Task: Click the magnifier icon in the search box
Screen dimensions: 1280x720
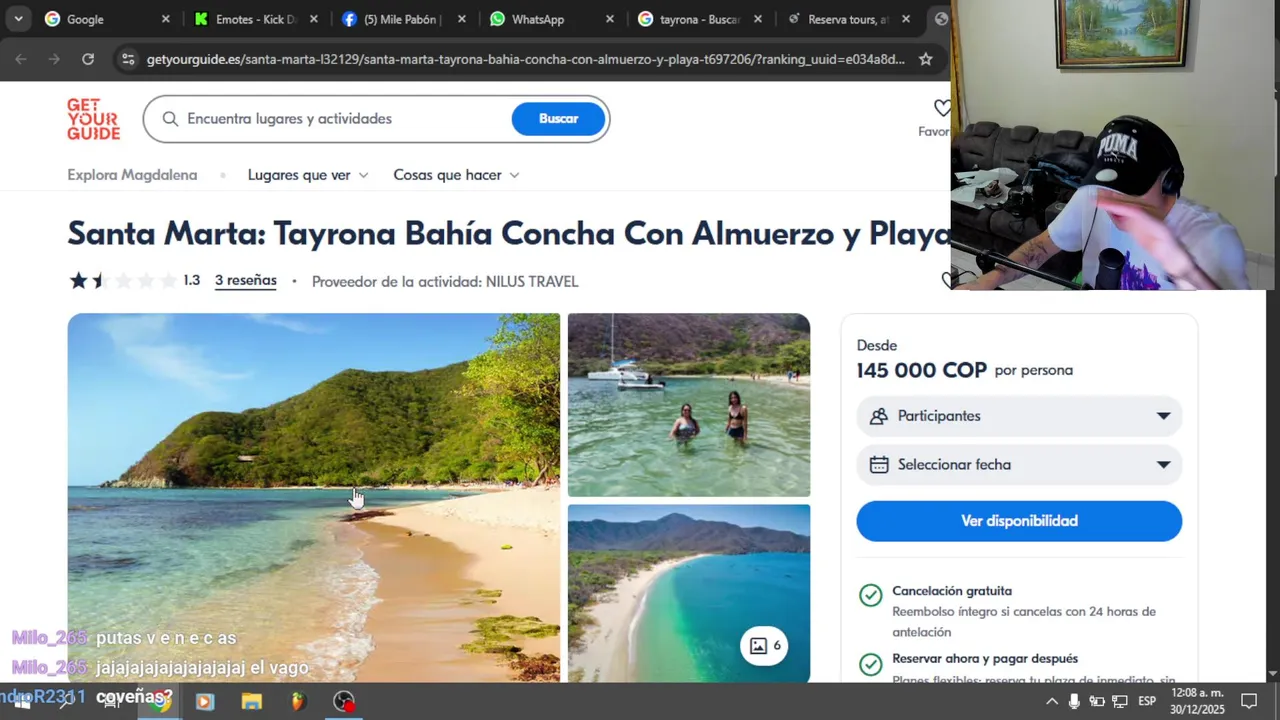Action: click(170, 119)
